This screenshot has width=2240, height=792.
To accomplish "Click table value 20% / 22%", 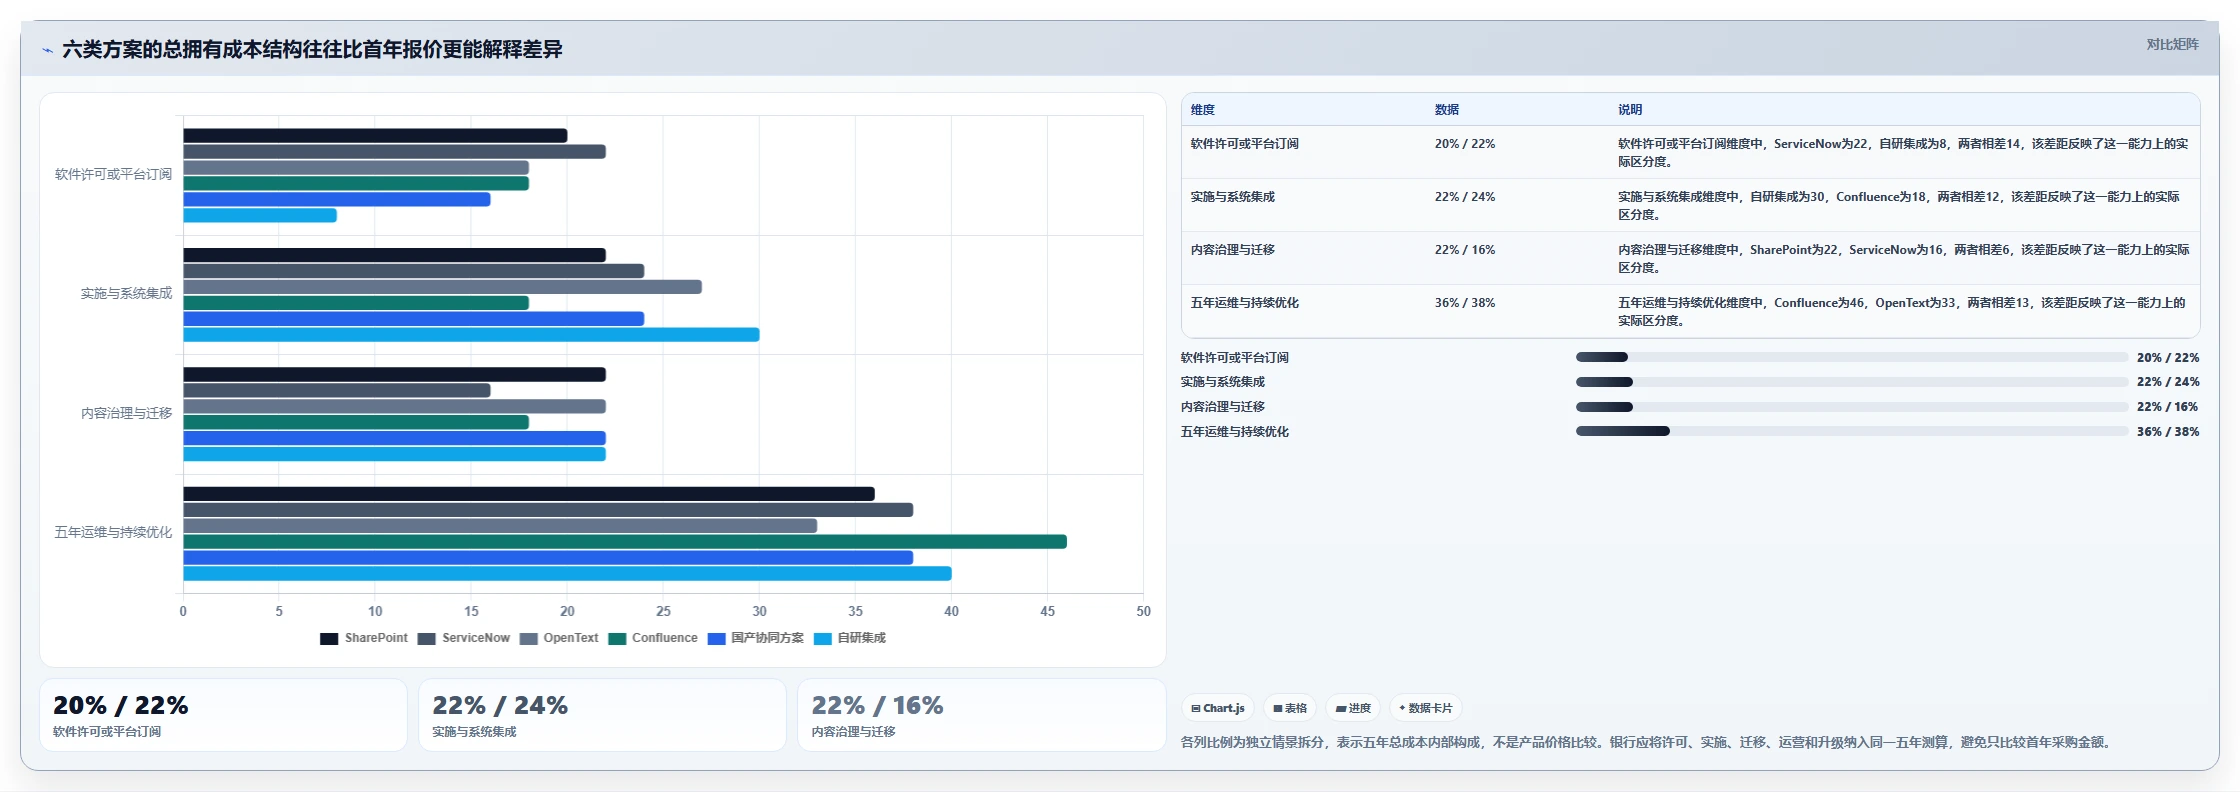I will 1465,144.
